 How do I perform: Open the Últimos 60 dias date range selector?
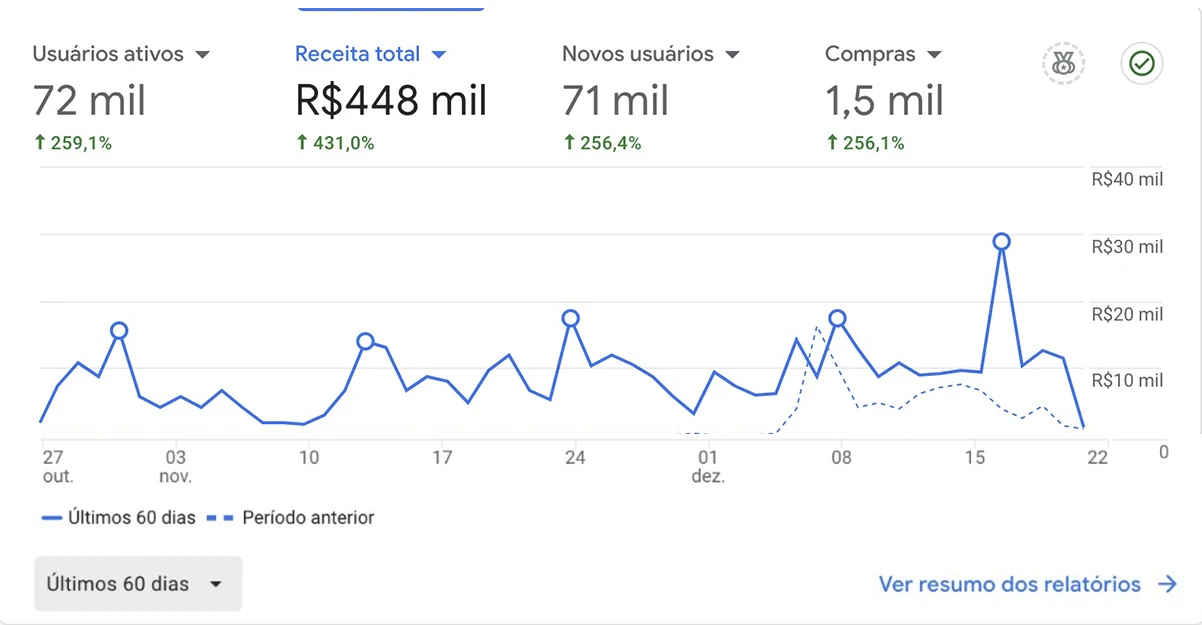coord(137,584)
